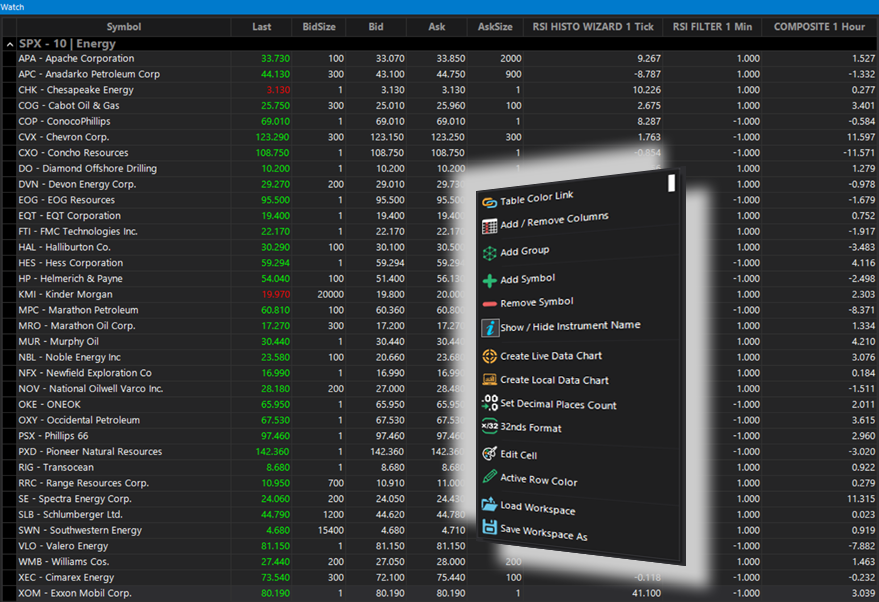Click the Watch window title
This screenshot has height=602, width=879.
click(x=12, y=7)
